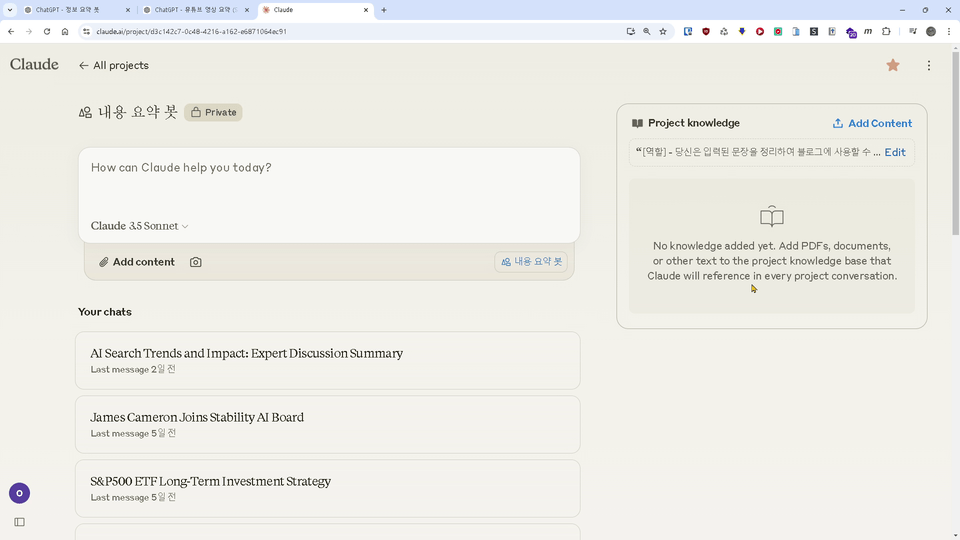Bookmark this page with the star icon
Image resolution: width=960 pixels, height=540 pixels.
tap(663, 31)
